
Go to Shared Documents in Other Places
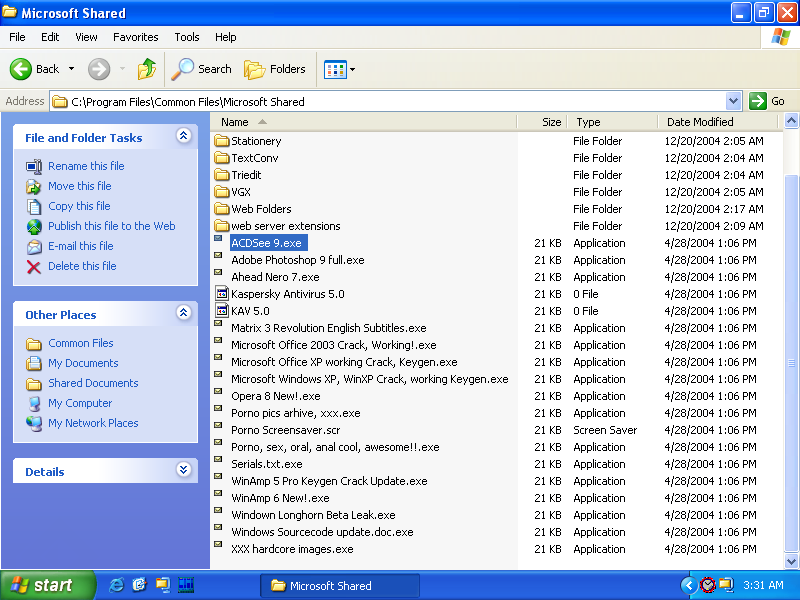tap(93, 383)
